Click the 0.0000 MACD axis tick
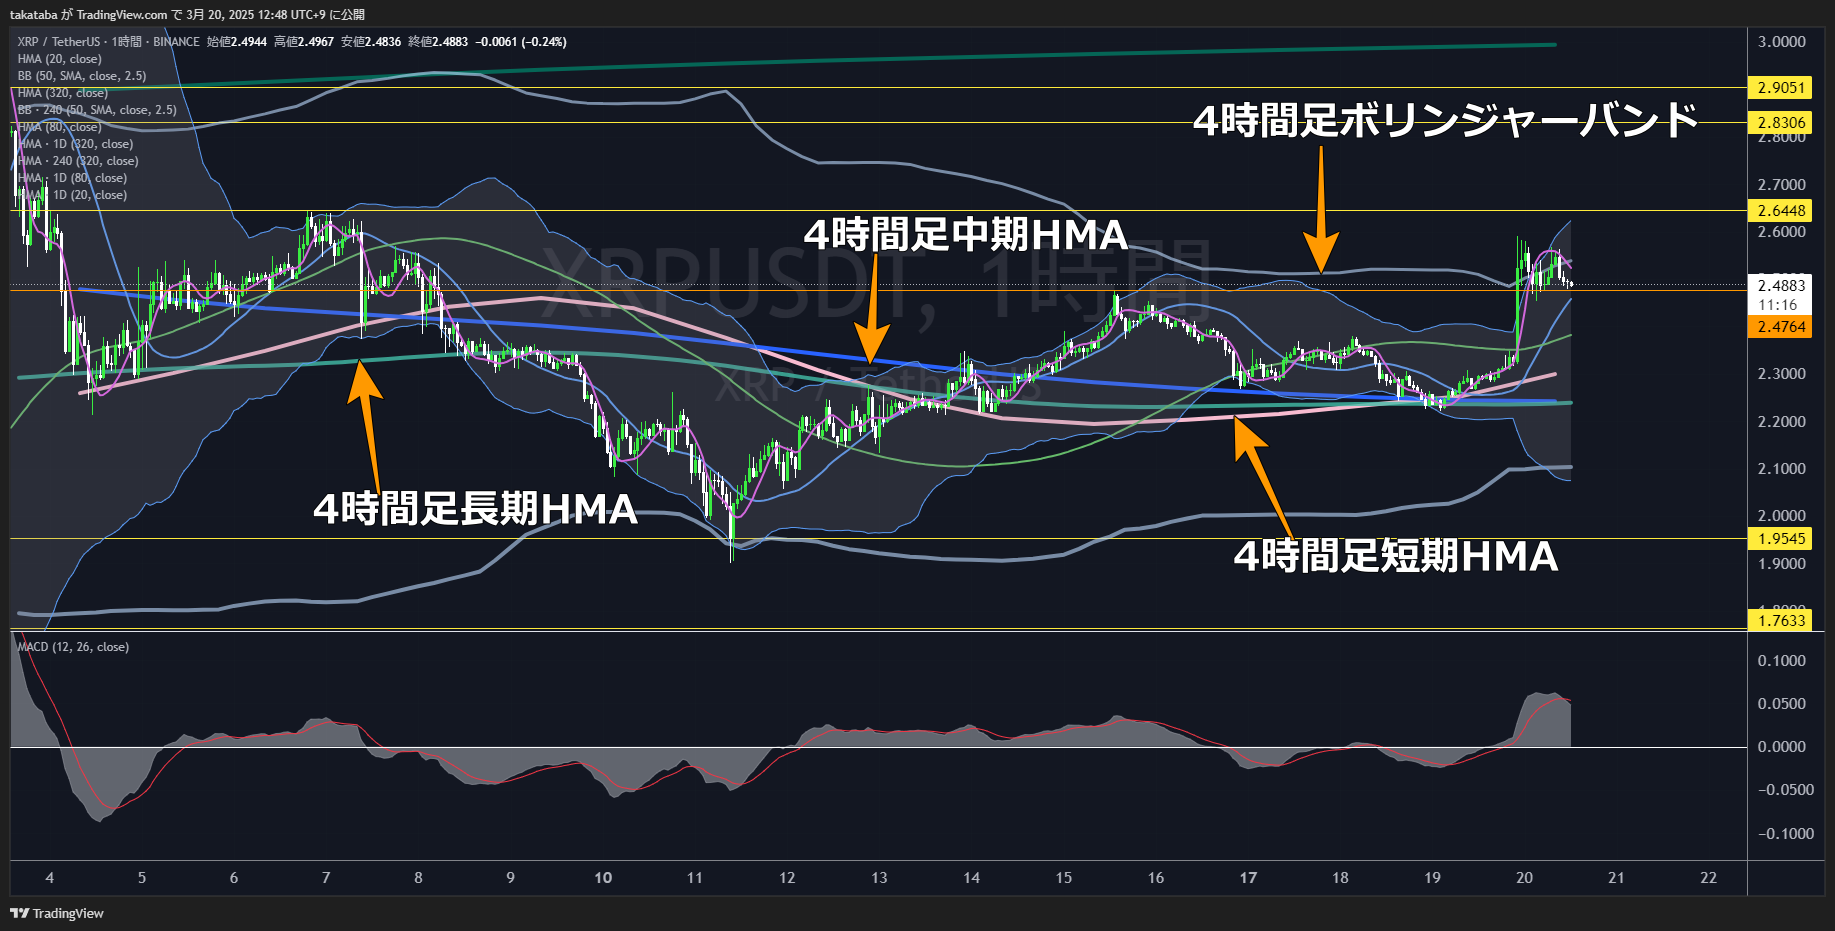The image size is (1835, 931). tap(1782, 747)
